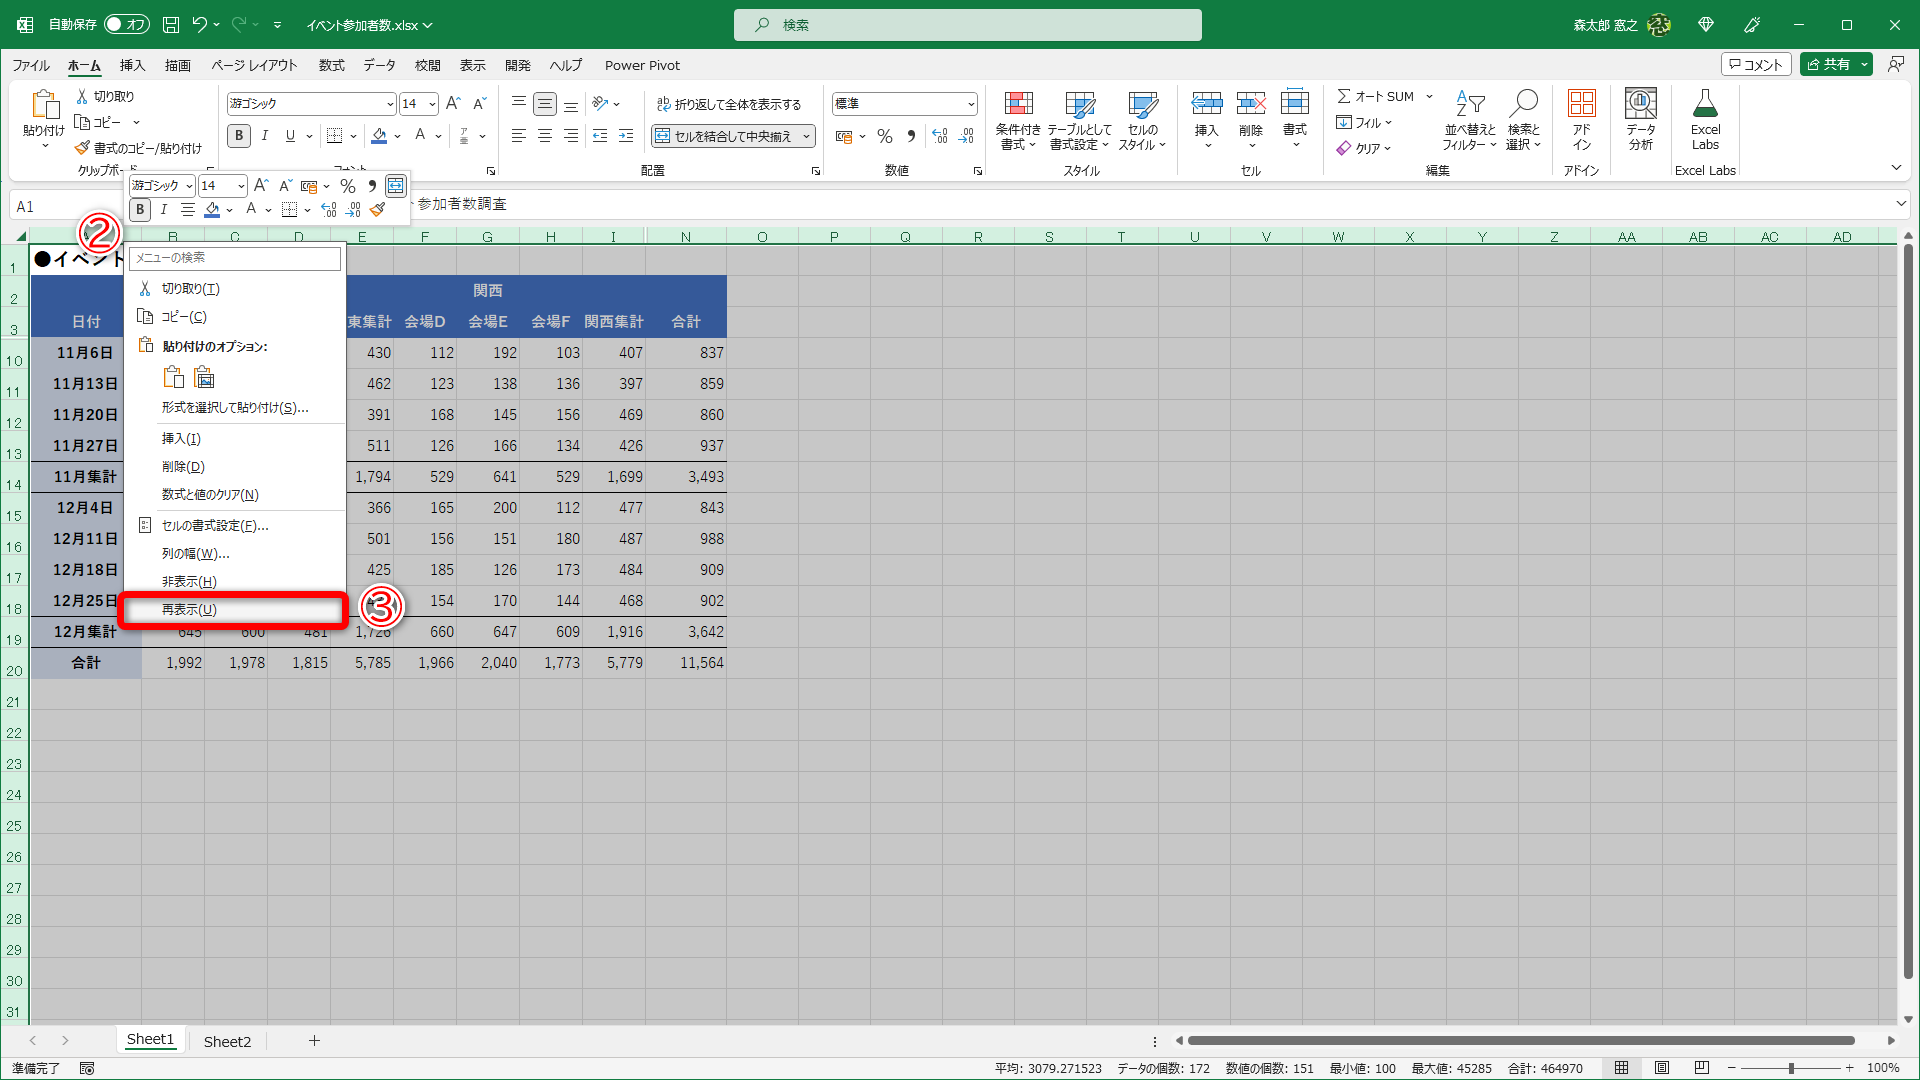This screenshot has width=1920, height=1080.
Task: Click the menu search field in context menu
Action: [235, 258]
